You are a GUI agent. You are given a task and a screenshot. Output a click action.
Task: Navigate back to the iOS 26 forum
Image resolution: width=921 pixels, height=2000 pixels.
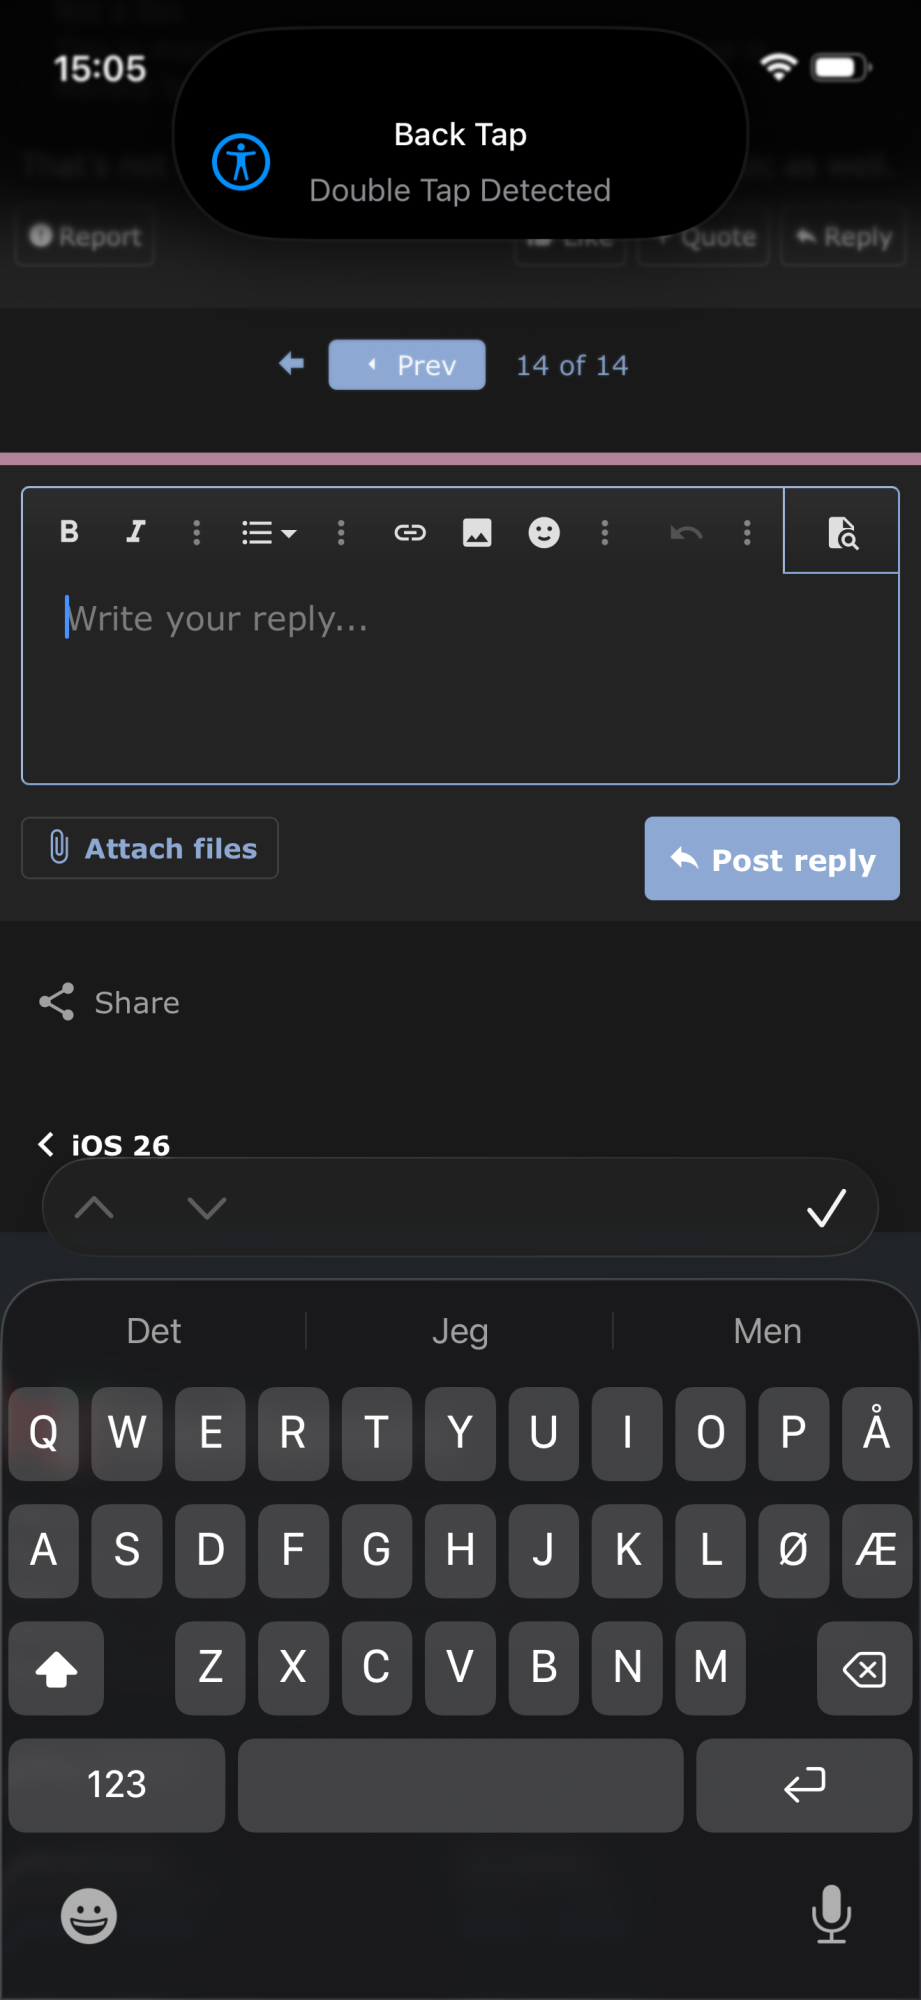click(104, 1145)
